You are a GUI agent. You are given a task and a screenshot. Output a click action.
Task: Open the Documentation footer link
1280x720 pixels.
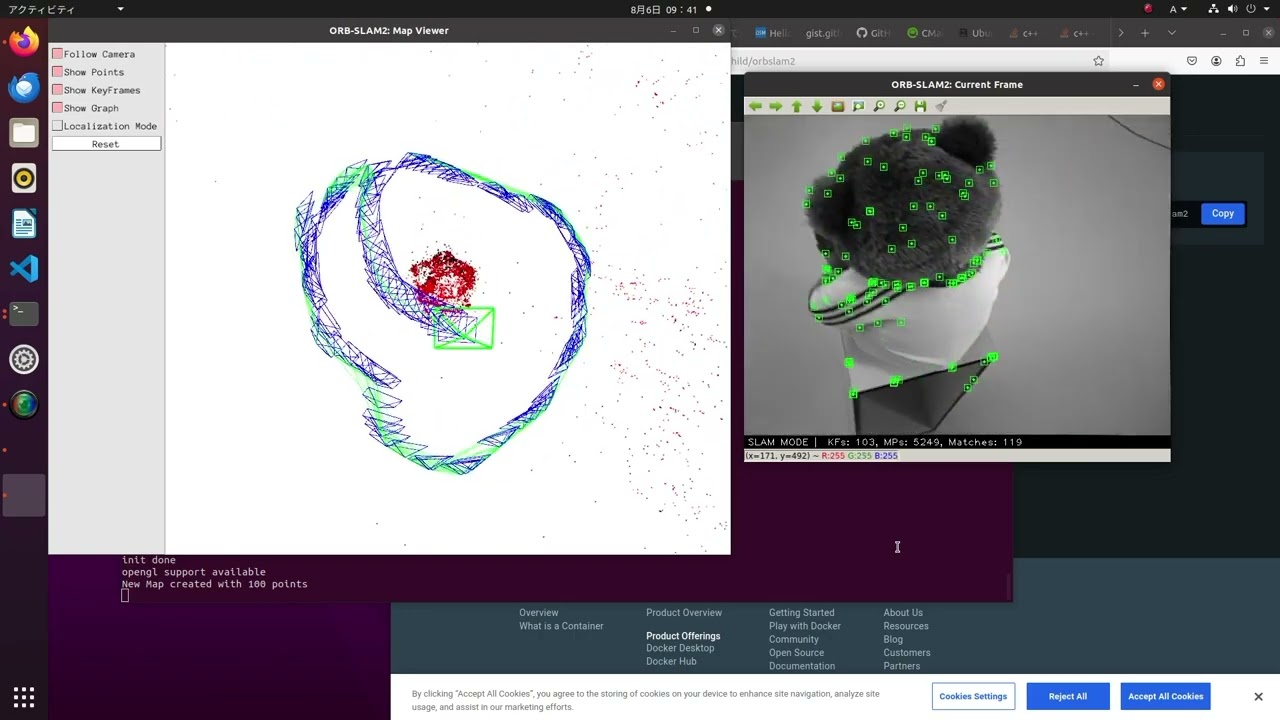click(x=801, y=666)
